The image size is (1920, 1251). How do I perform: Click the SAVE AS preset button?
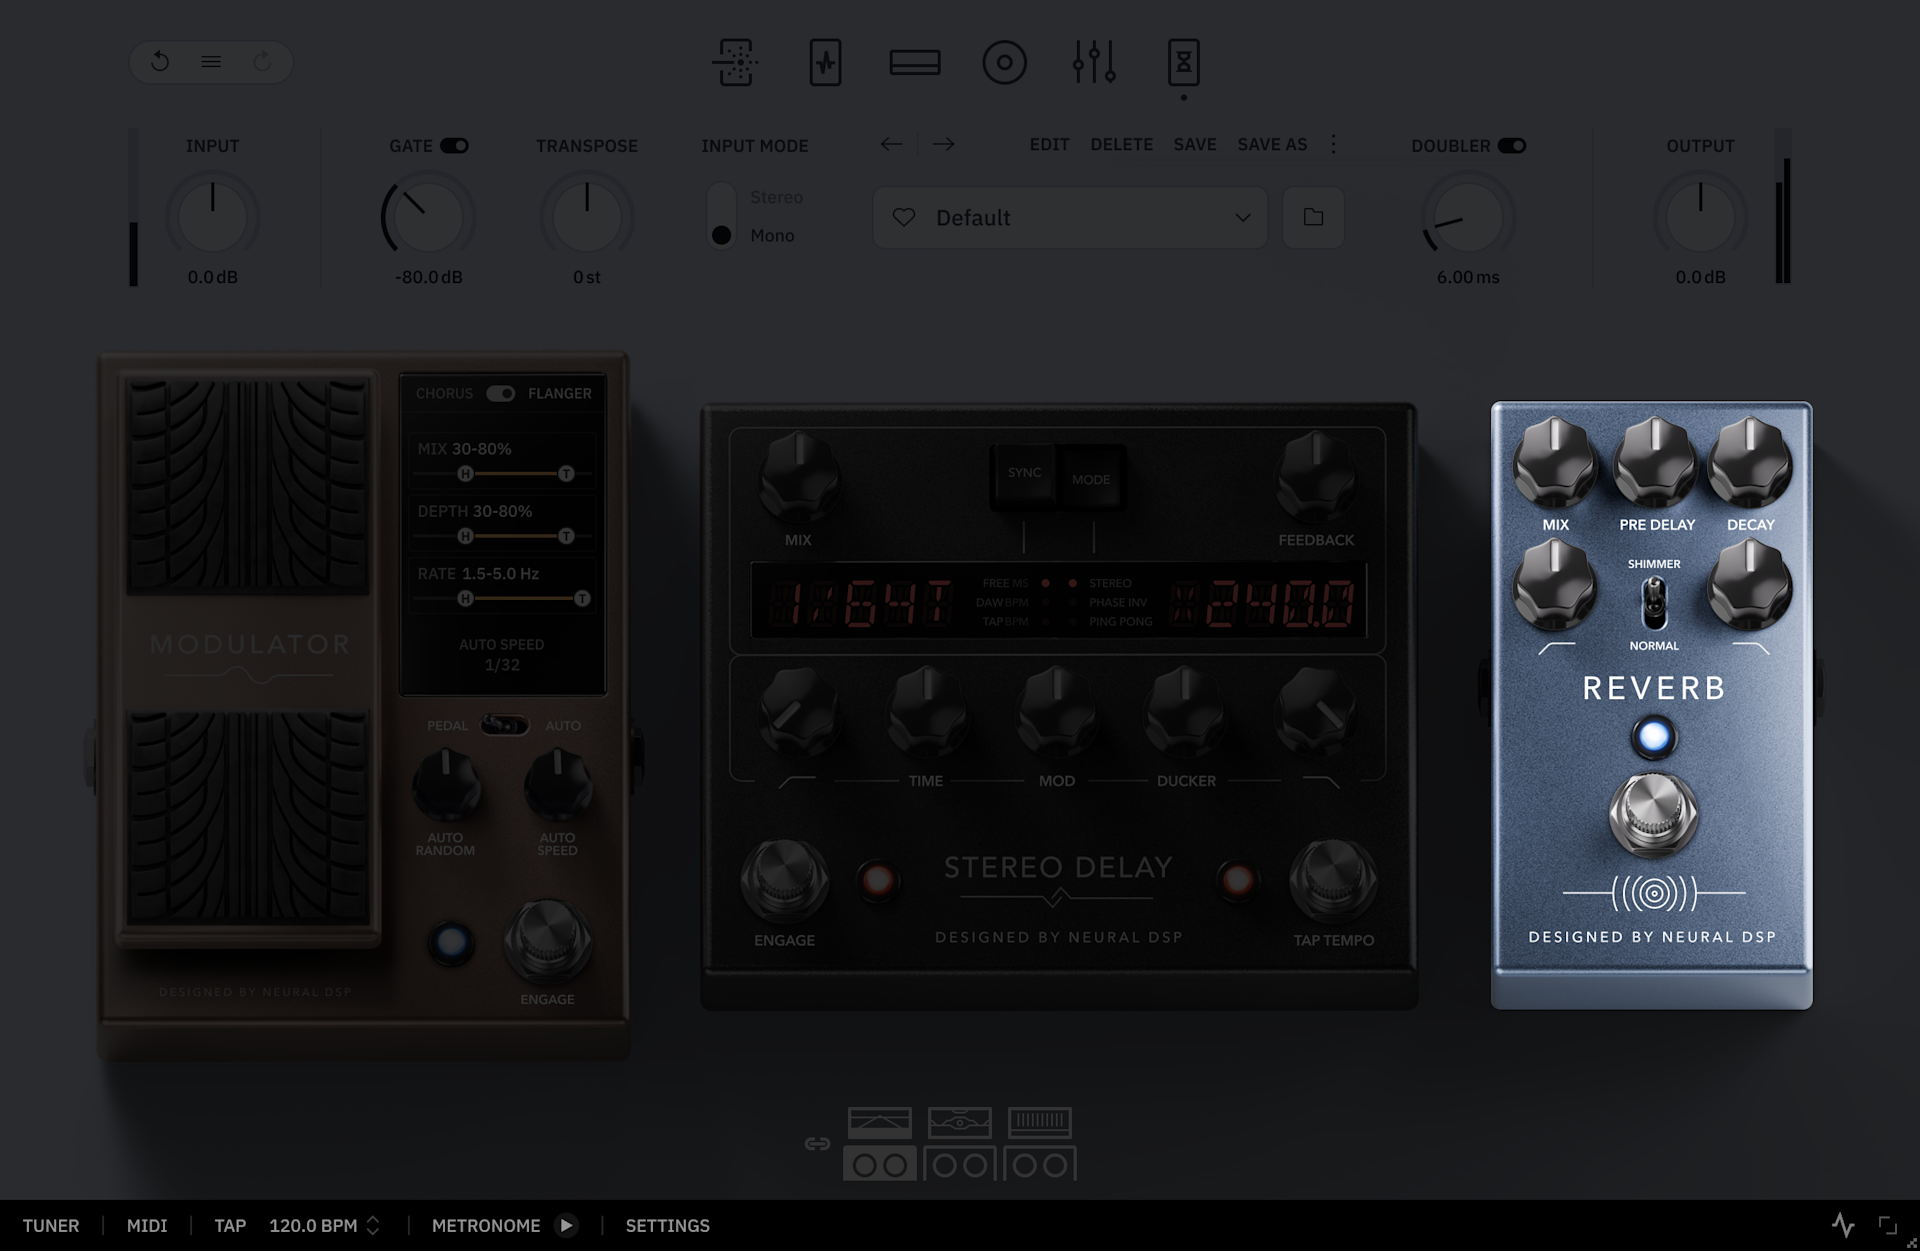1273,144
